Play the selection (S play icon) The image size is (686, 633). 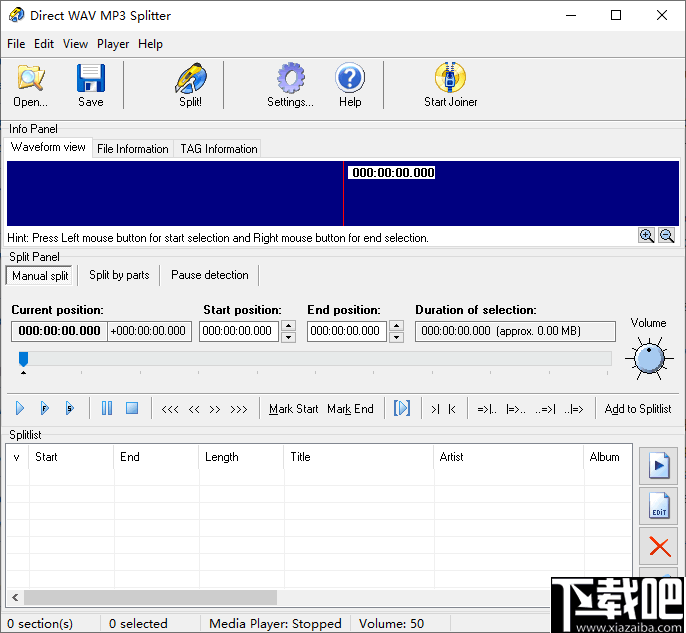click(x=70, y=409)
